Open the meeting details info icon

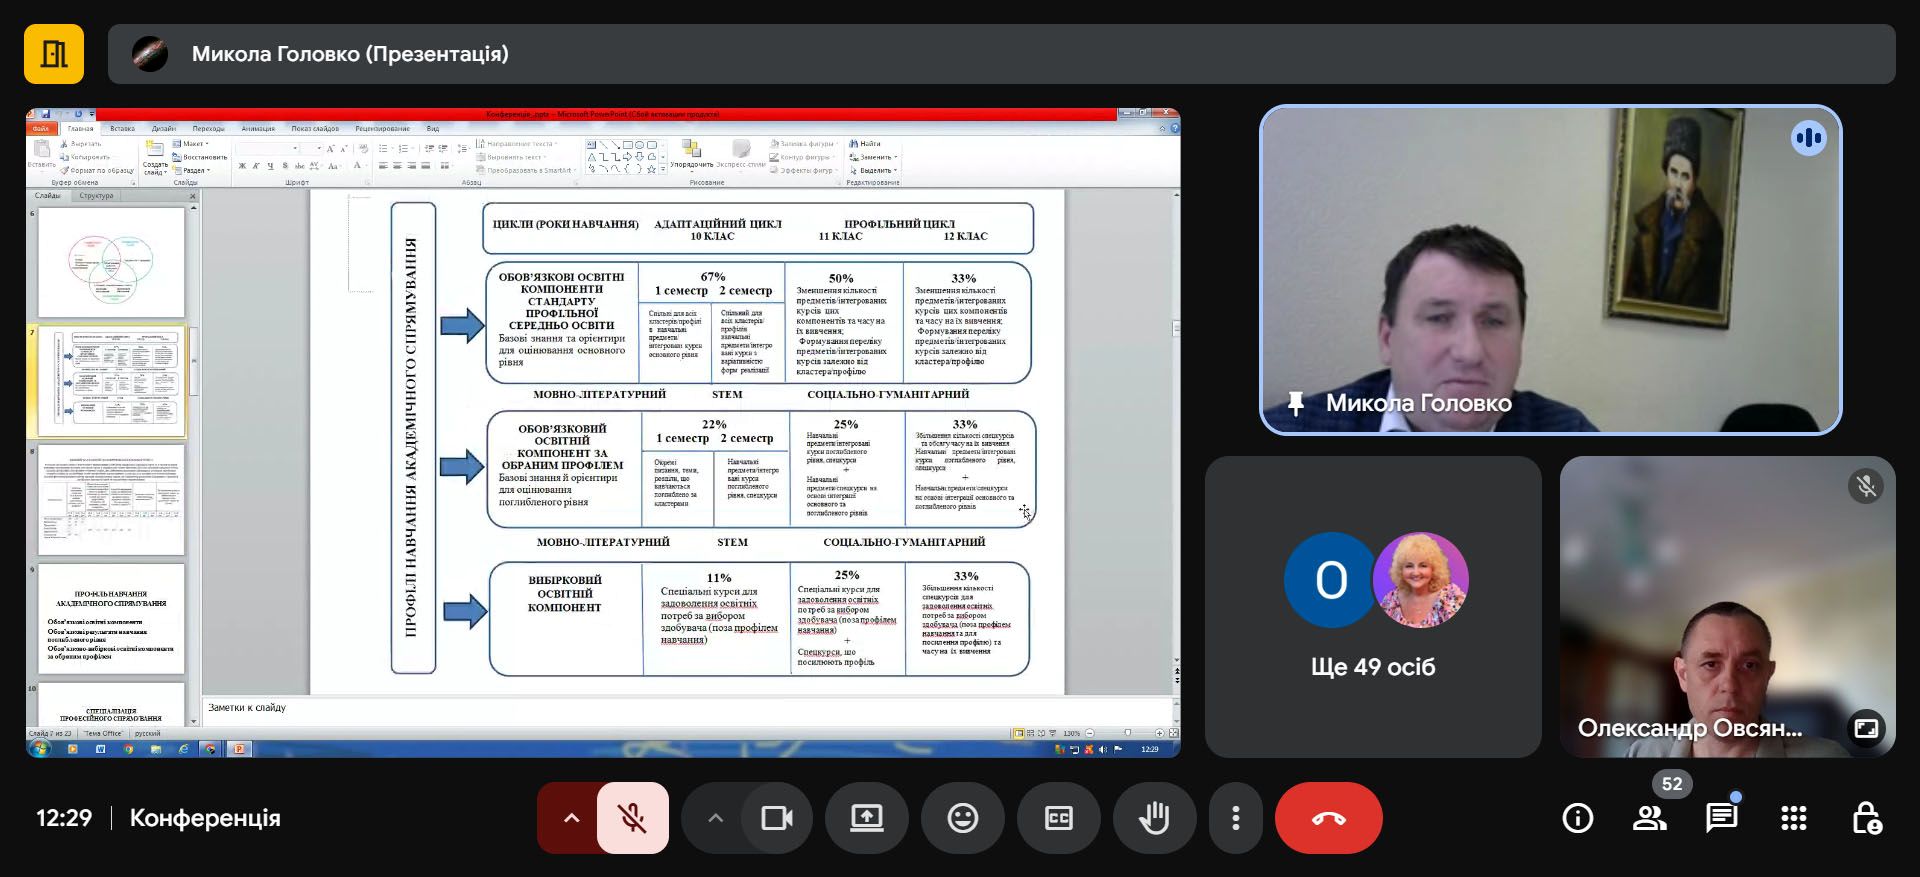[1577, 819]
